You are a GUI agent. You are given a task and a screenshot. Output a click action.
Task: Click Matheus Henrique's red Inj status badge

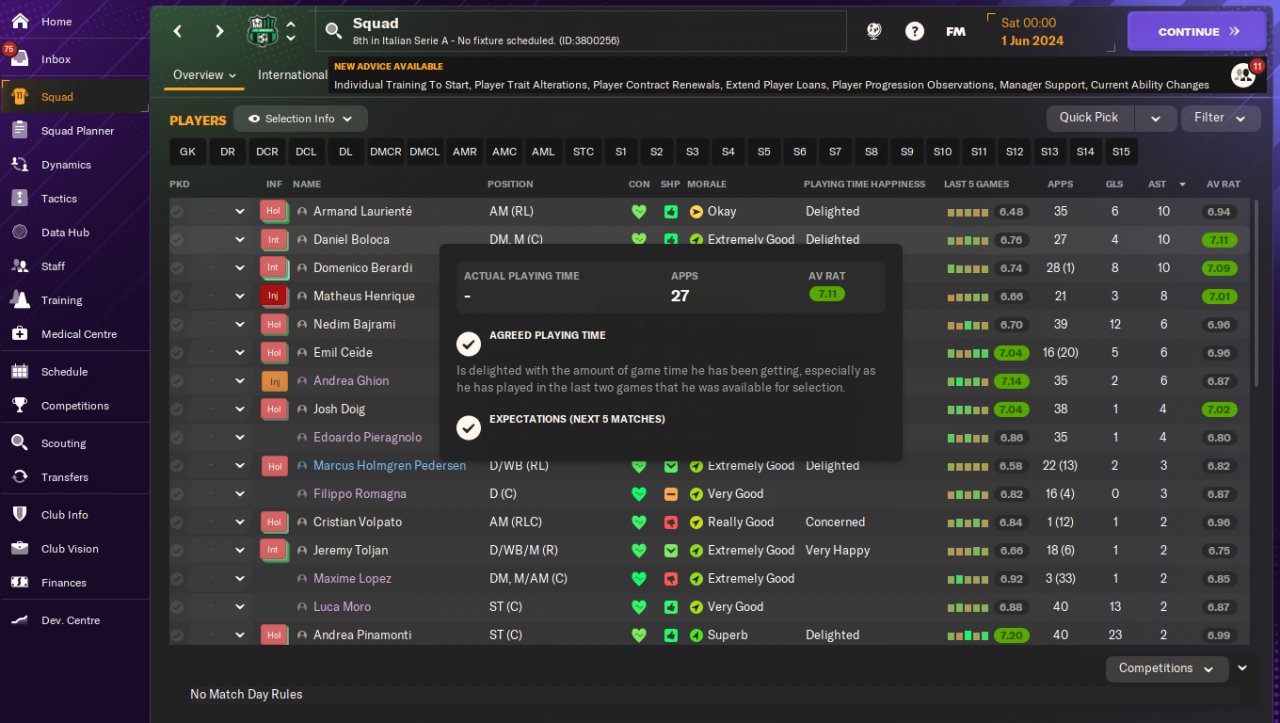coord(272,296)
